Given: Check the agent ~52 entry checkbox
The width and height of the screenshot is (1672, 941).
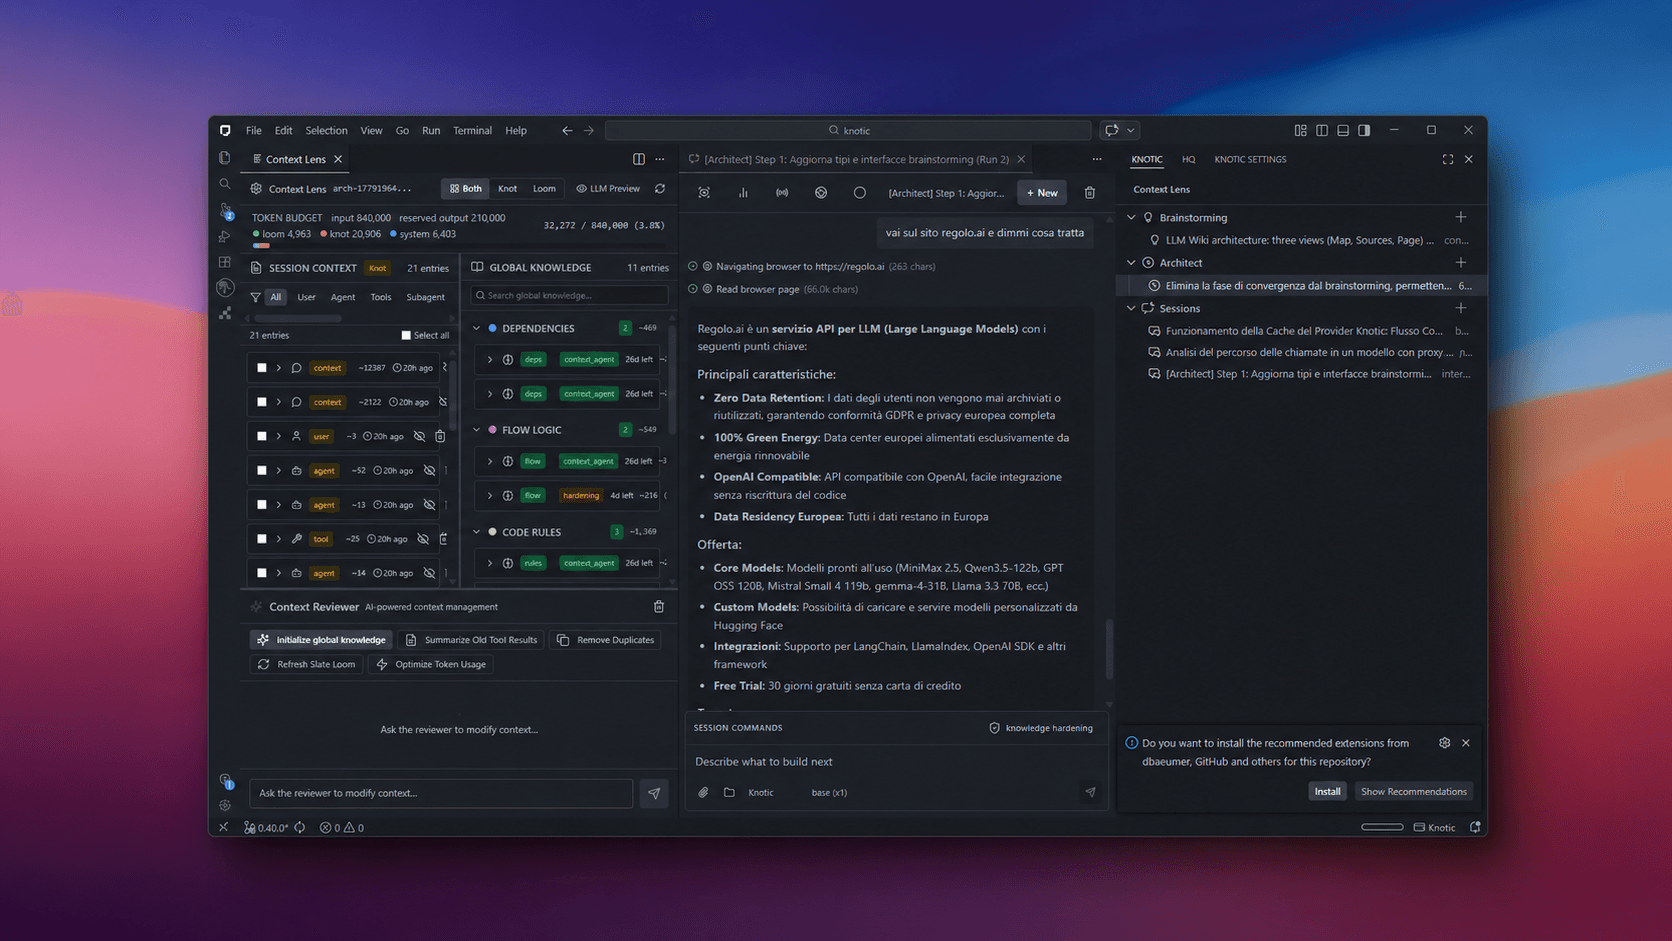Looking at the screenshot, I should [x=262, y=470].
